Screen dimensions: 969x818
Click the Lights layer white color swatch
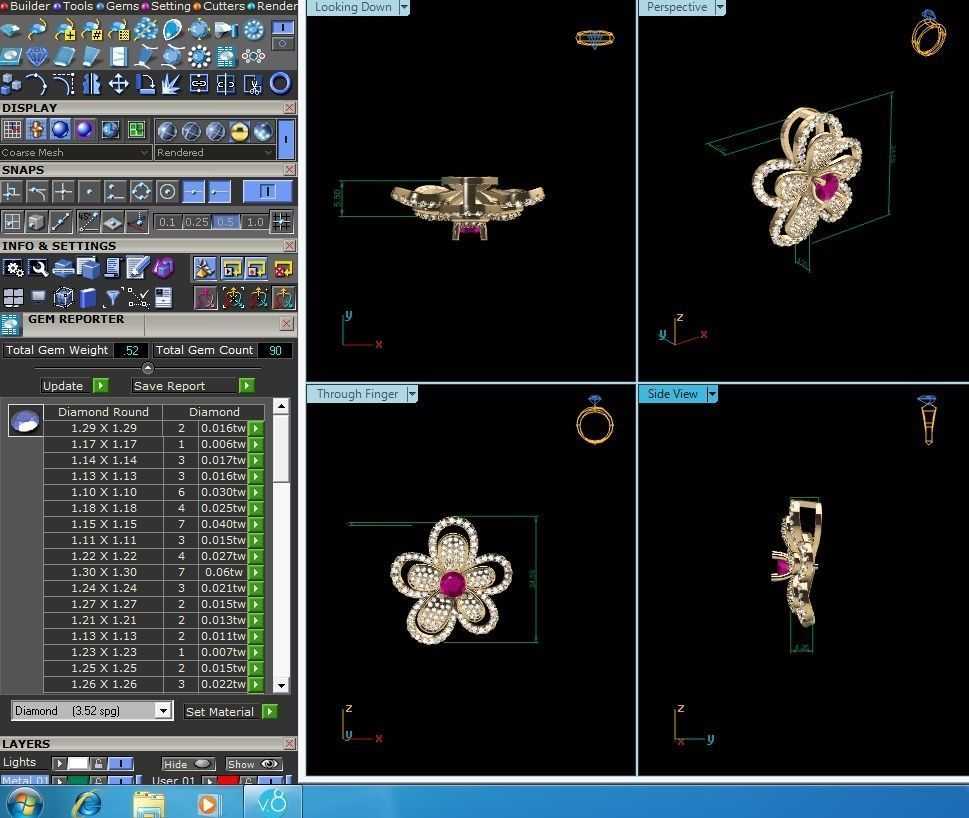[78, 764]
